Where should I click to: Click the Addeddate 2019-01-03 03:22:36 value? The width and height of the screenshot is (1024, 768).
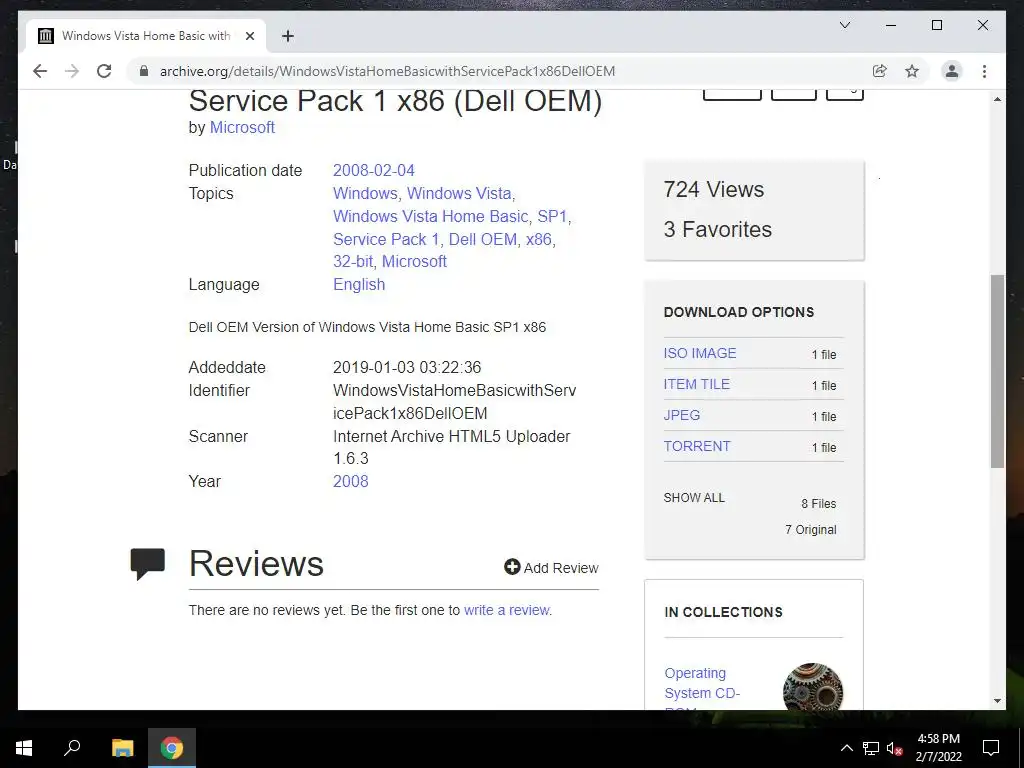pos(407,368)
